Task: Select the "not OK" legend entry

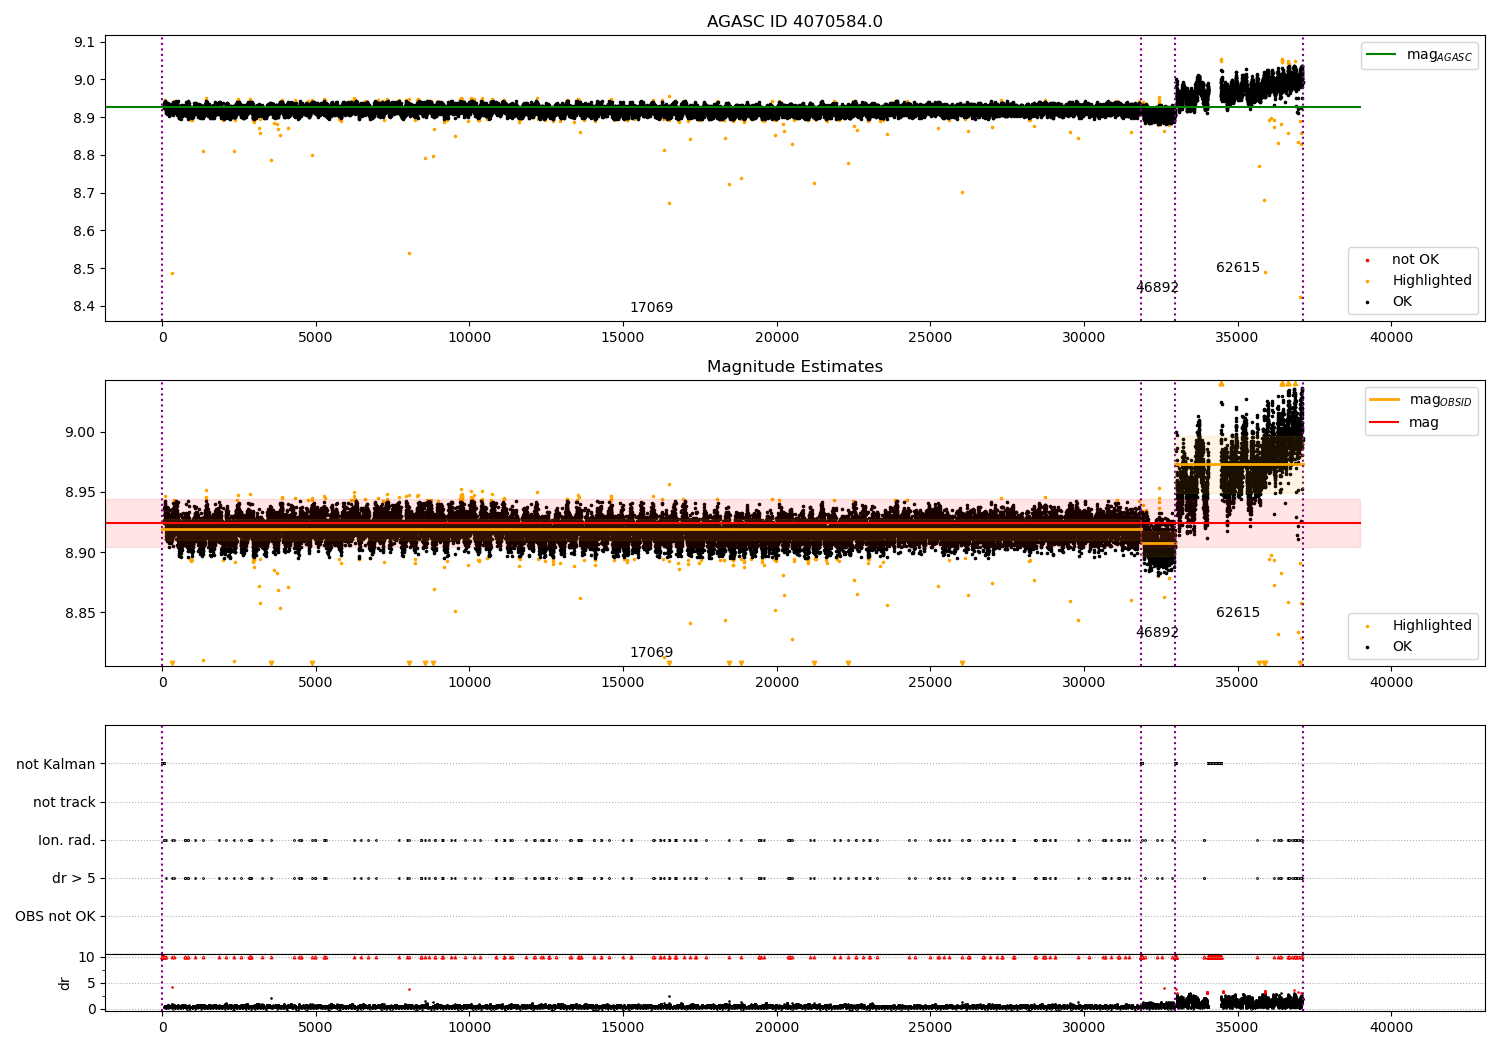Action: [1415, 260]
